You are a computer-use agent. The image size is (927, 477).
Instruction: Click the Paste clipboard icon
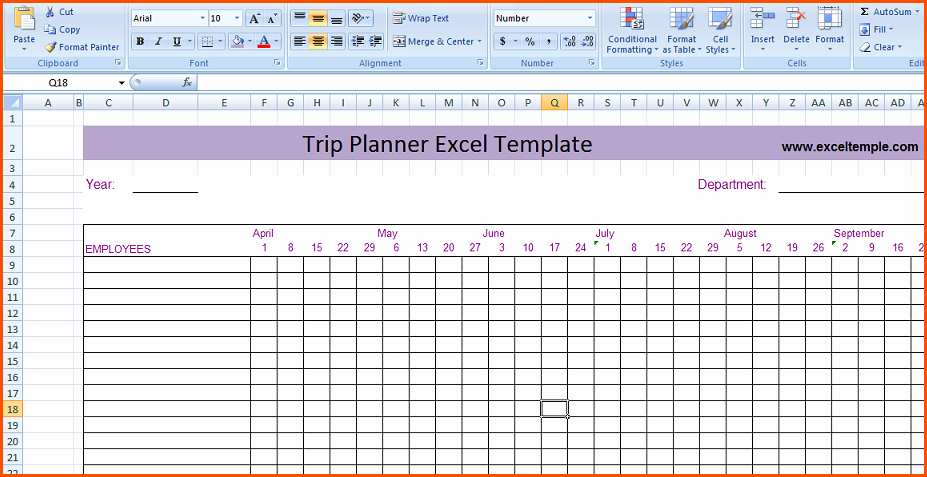[x=24, y=19]
